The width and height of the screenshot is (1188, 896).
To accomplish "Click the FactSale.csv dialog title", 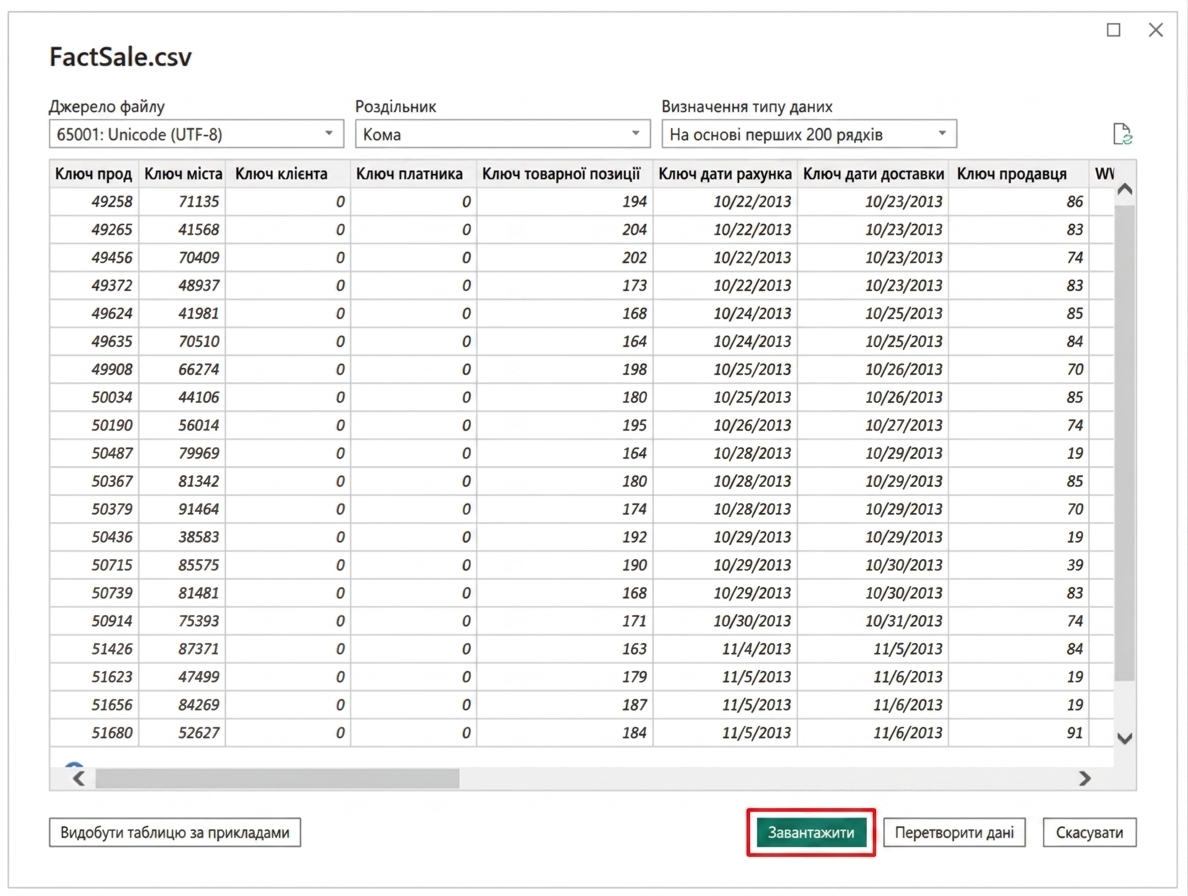I will tap(120, 57).
